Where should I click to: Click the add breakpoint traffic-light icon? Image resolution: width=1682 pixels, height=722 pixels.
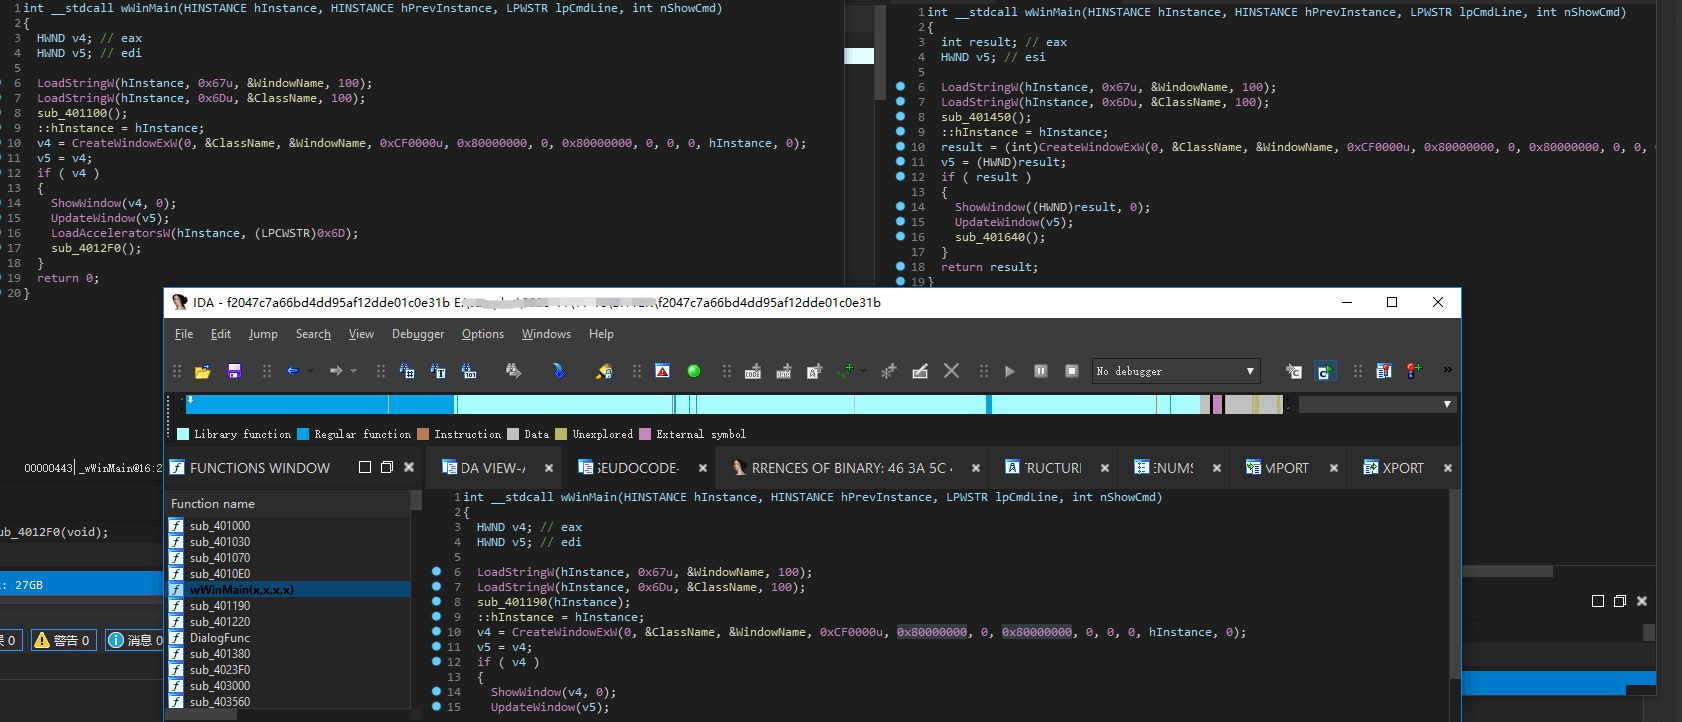point(1414,371)
